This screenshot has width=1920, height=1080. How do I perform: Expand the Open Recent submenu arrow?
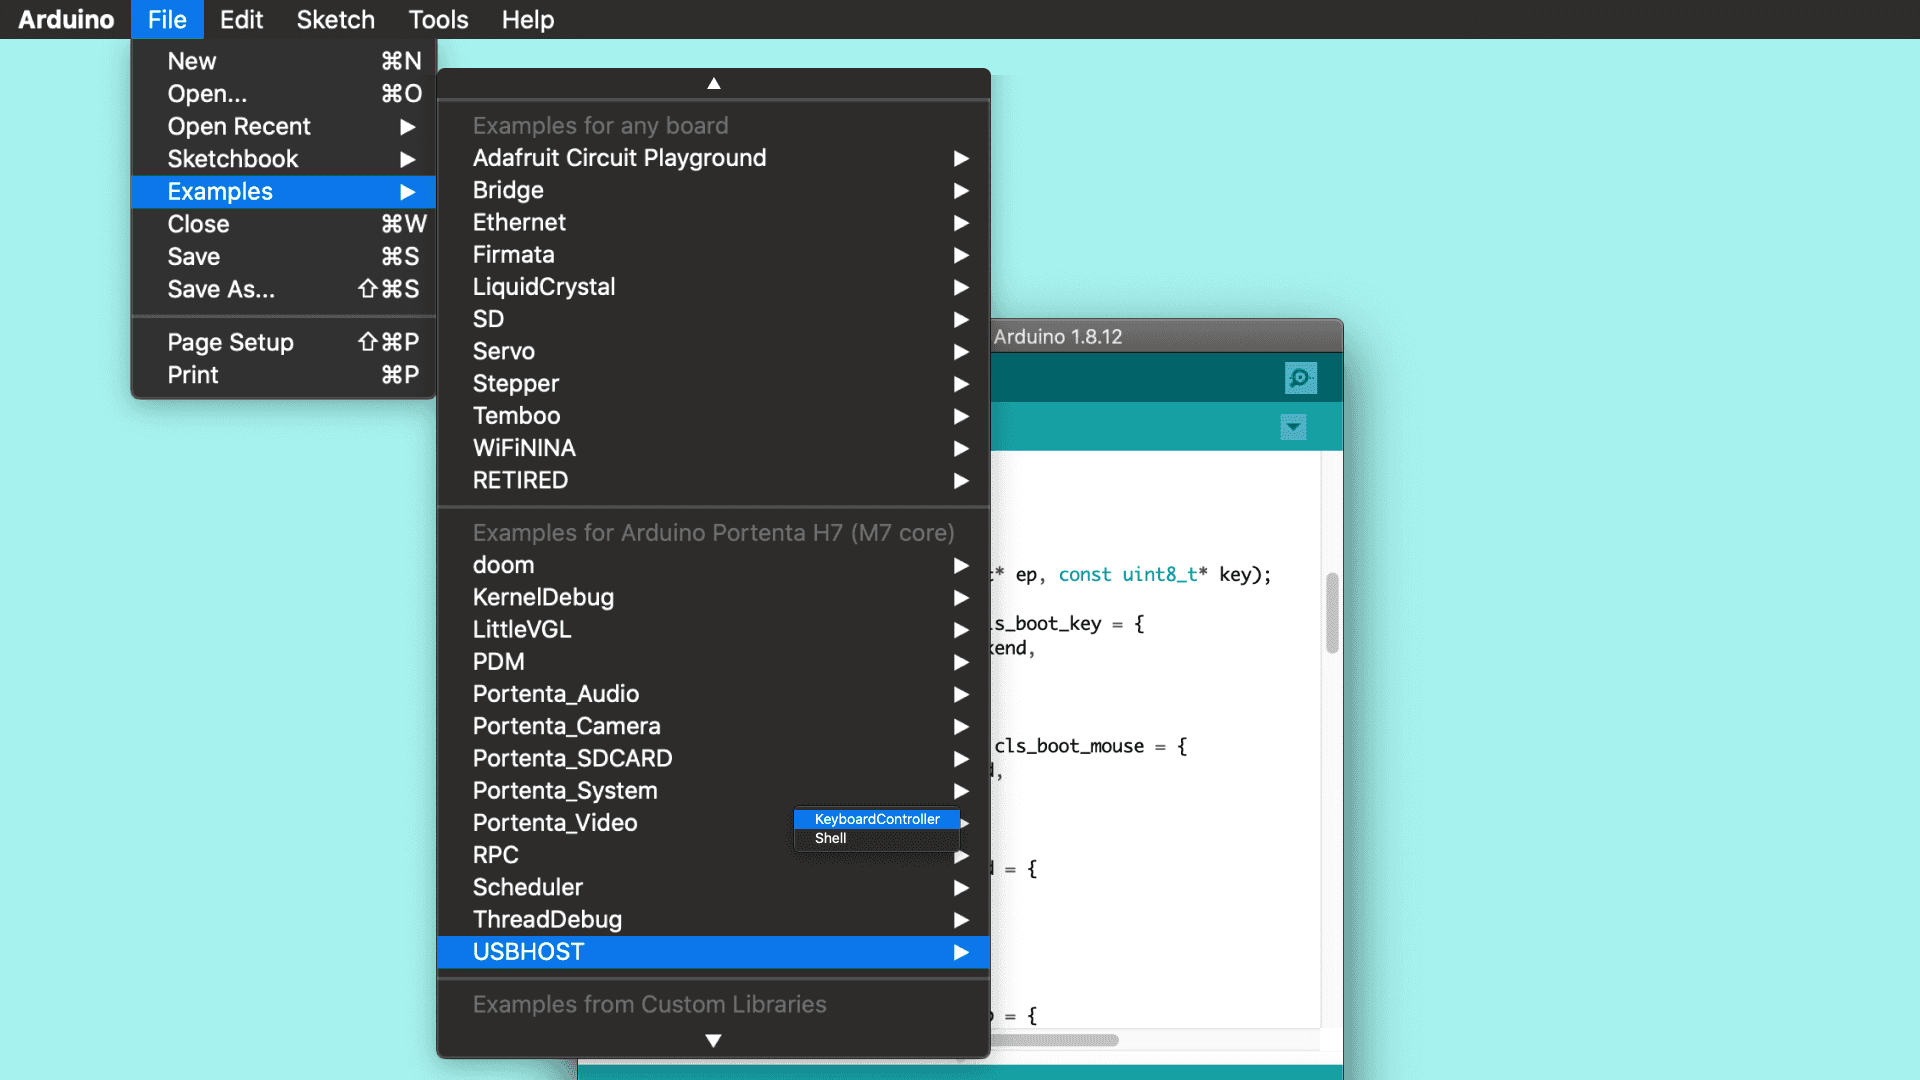(407, 127)
